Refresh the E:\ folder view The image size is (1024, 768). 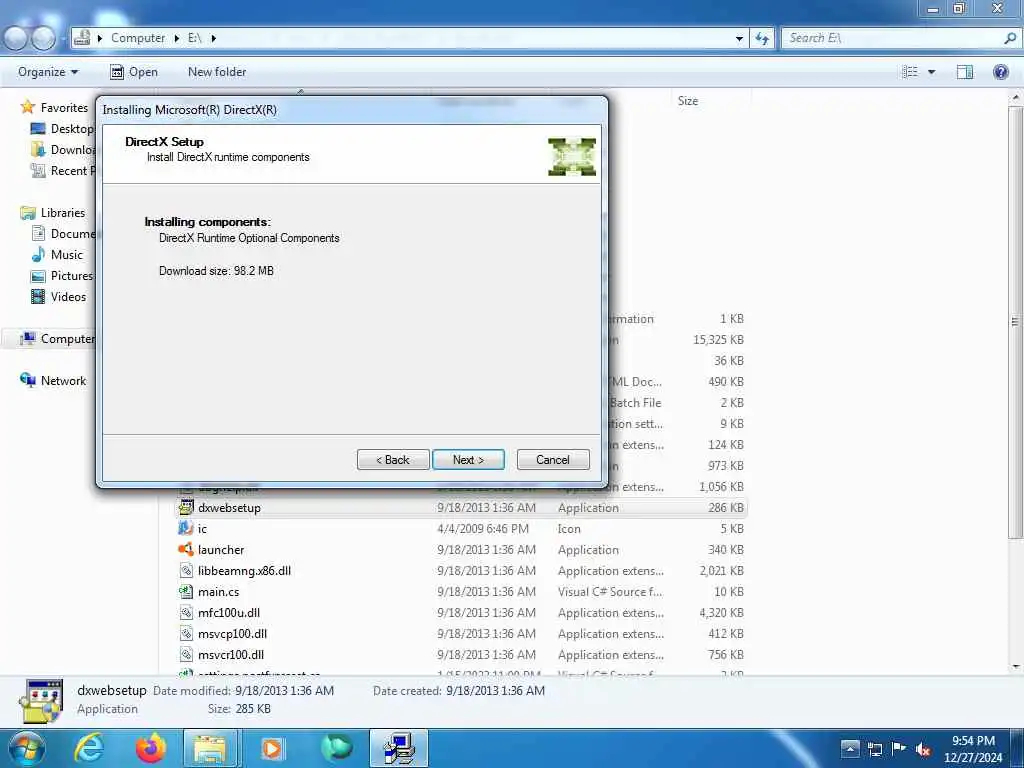point(762,39)
